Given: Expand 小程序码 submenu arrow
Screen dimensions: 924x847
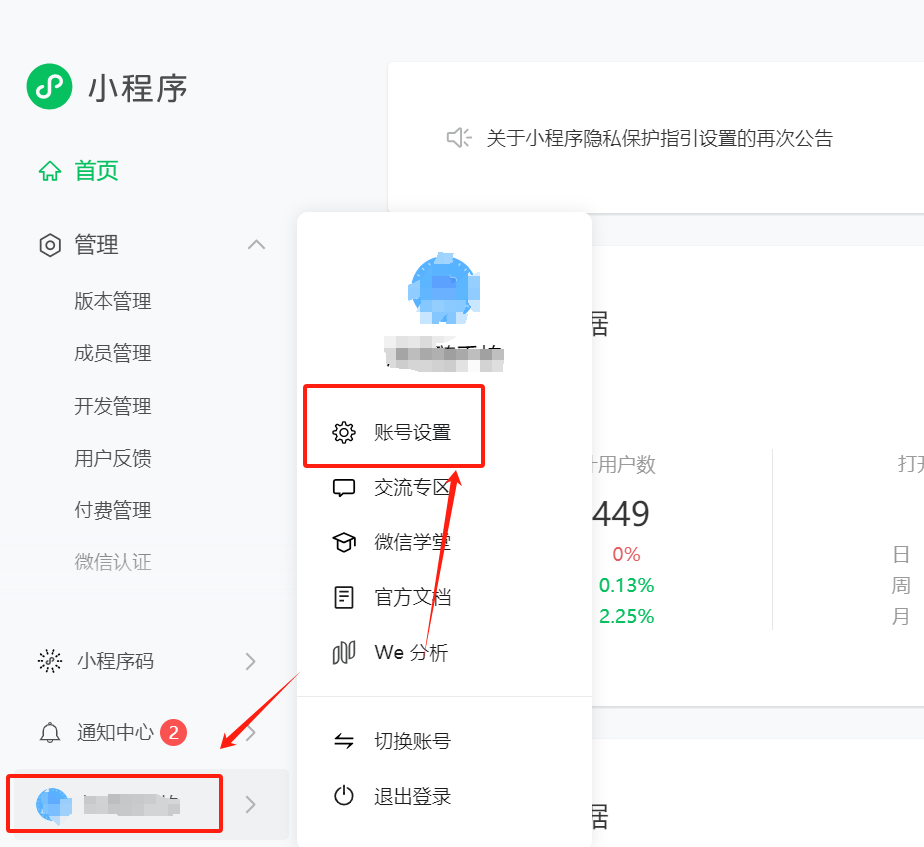Looking at the screenshot, I should tap(250, 661).
